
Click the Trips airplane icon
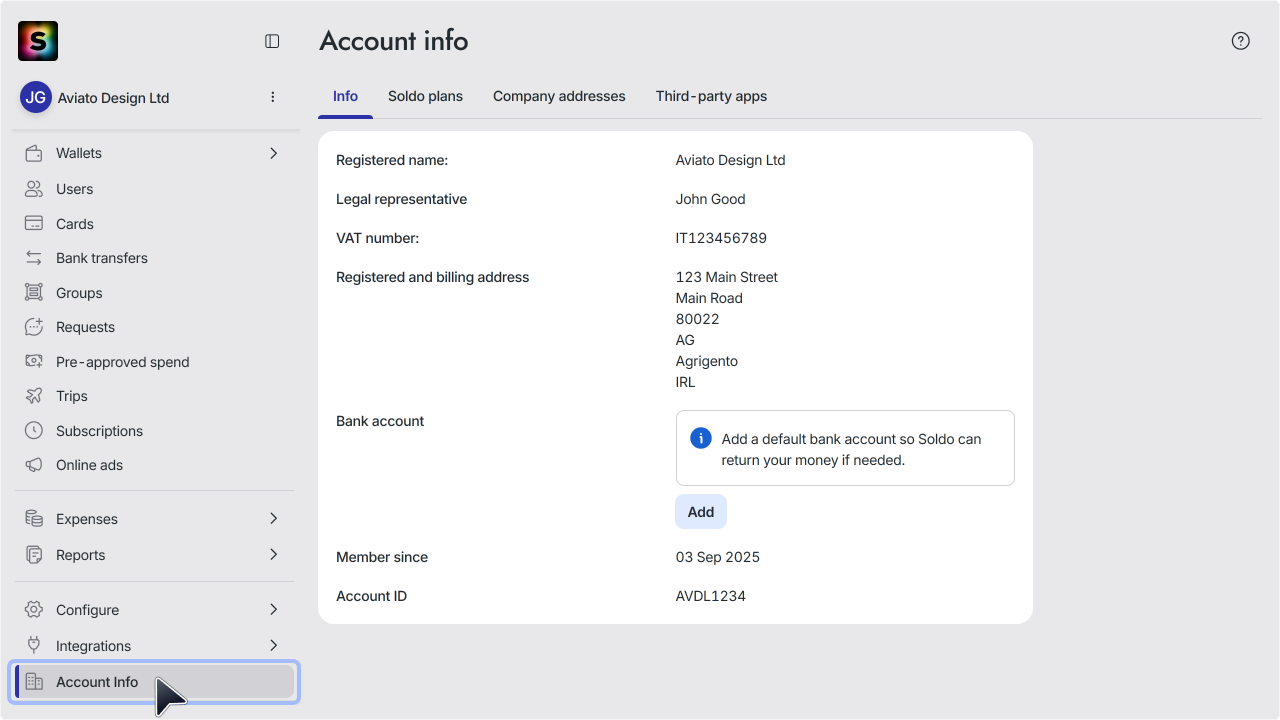pyautogui.click(x=34, y=396)
